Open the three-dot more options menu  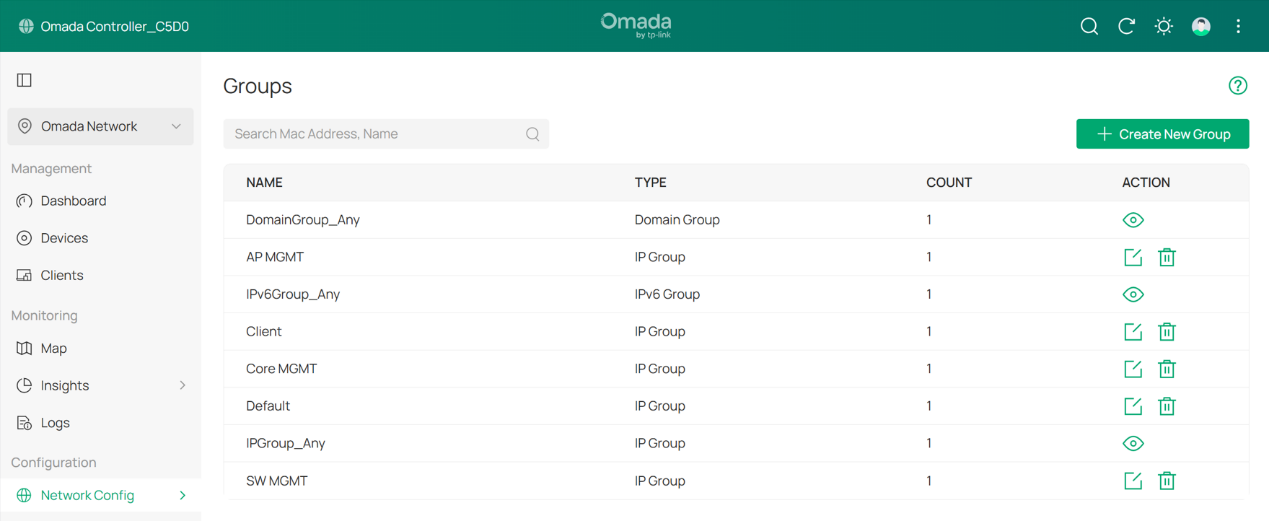[1238, 26]
